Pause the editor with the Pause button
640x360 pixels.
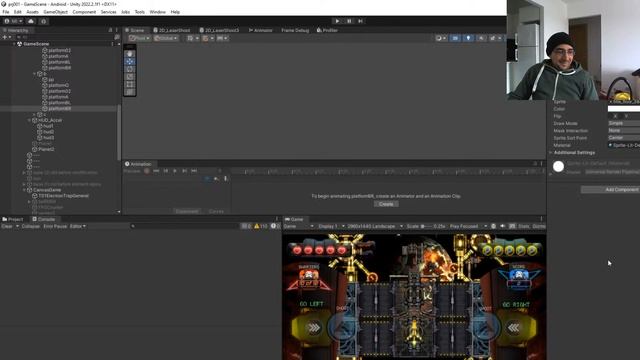(x=349, y=21)
